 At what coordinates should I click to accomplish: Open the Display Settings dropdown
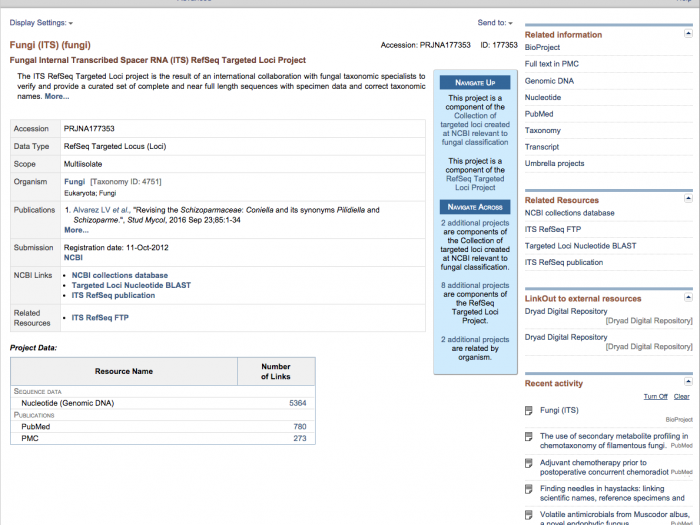(x=41, y=23)
